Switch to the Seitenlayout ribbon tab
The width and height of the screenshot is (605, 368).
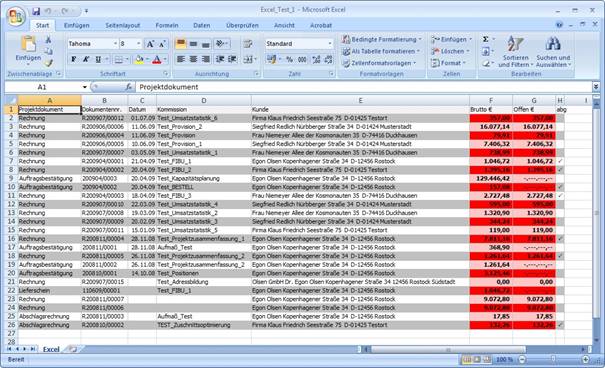pyautogui.click(x=123, y=25)
